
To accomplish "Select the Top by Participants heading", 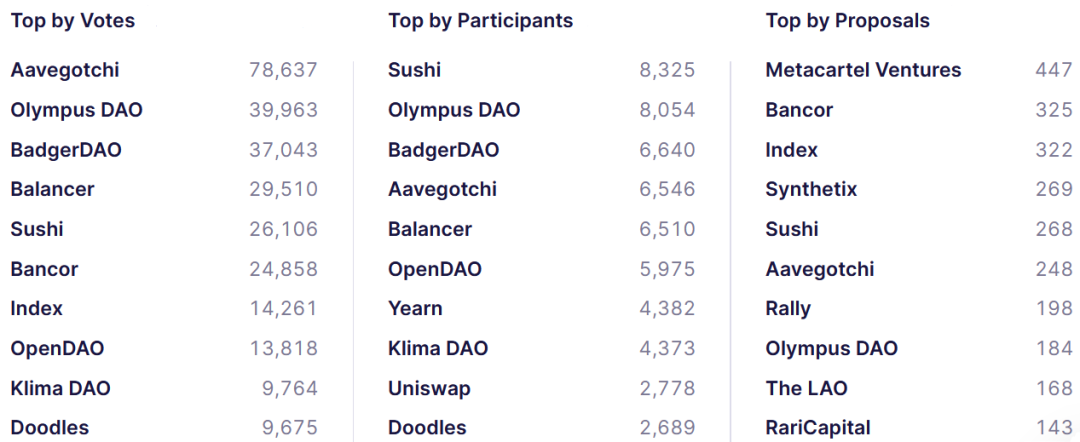I will click(x=481, y=21).
